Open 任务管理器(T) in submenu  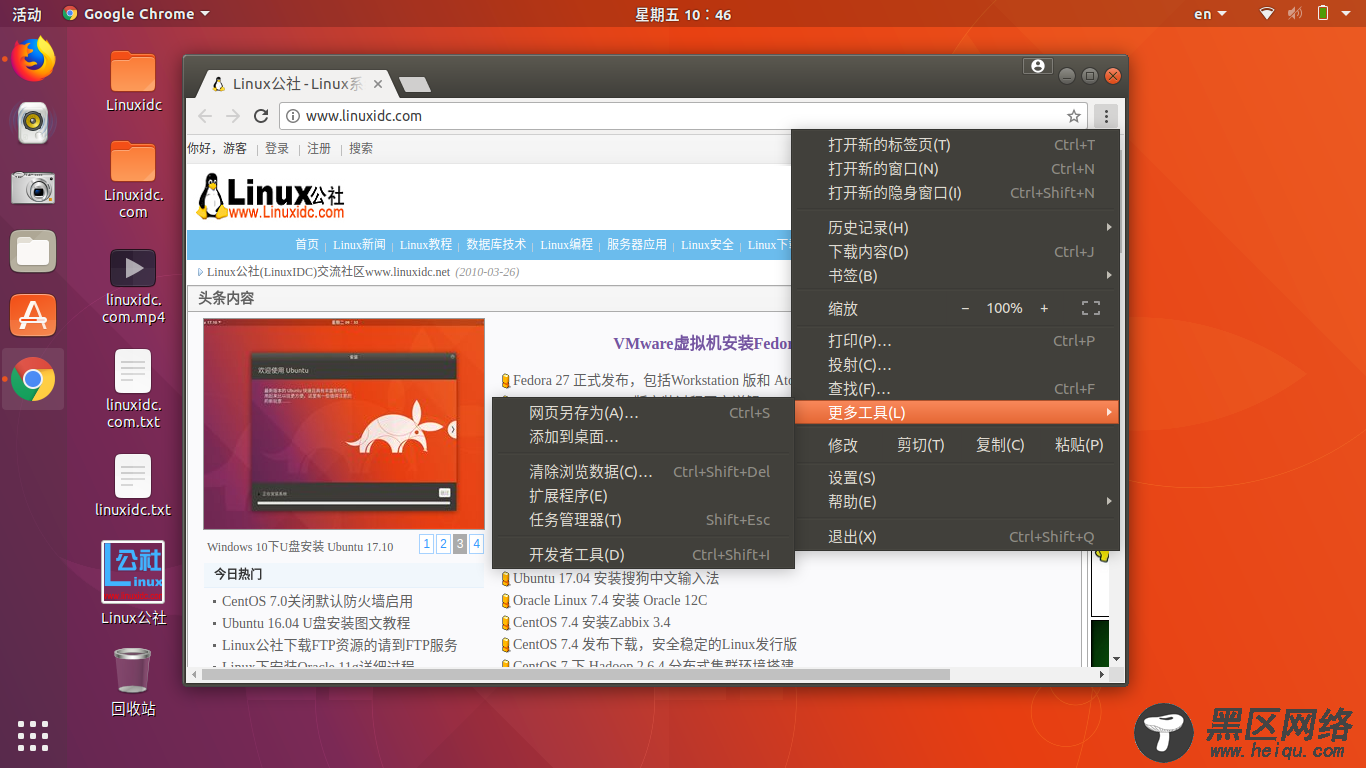tap(643, 520)
